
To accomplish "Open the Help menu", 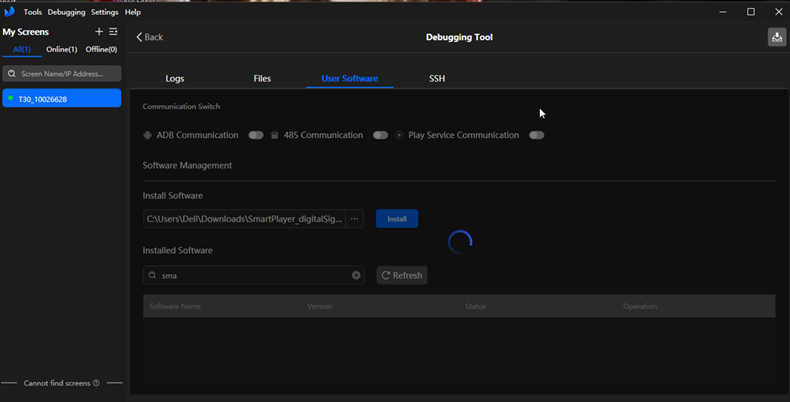I will pyautogui.click(x=133, y=12).
